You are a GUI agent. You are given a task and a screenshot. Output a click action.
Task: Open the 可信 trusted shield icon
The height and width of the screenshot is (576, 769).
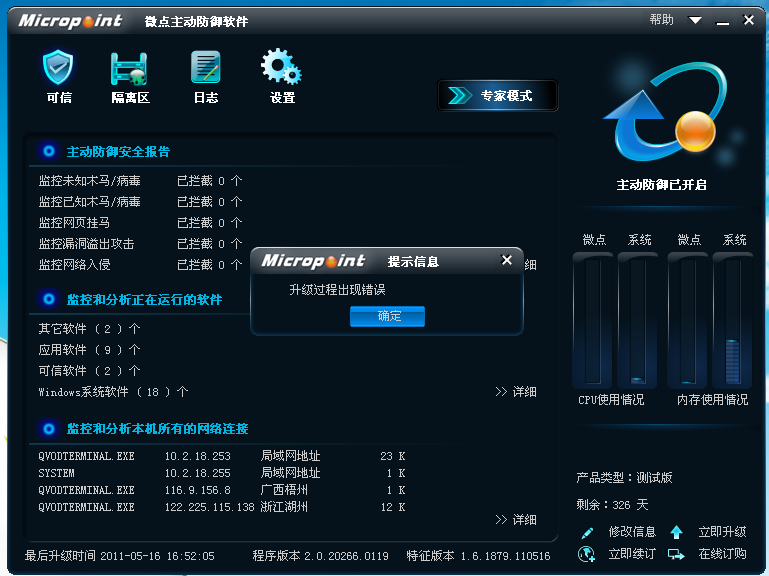point(58,67)
